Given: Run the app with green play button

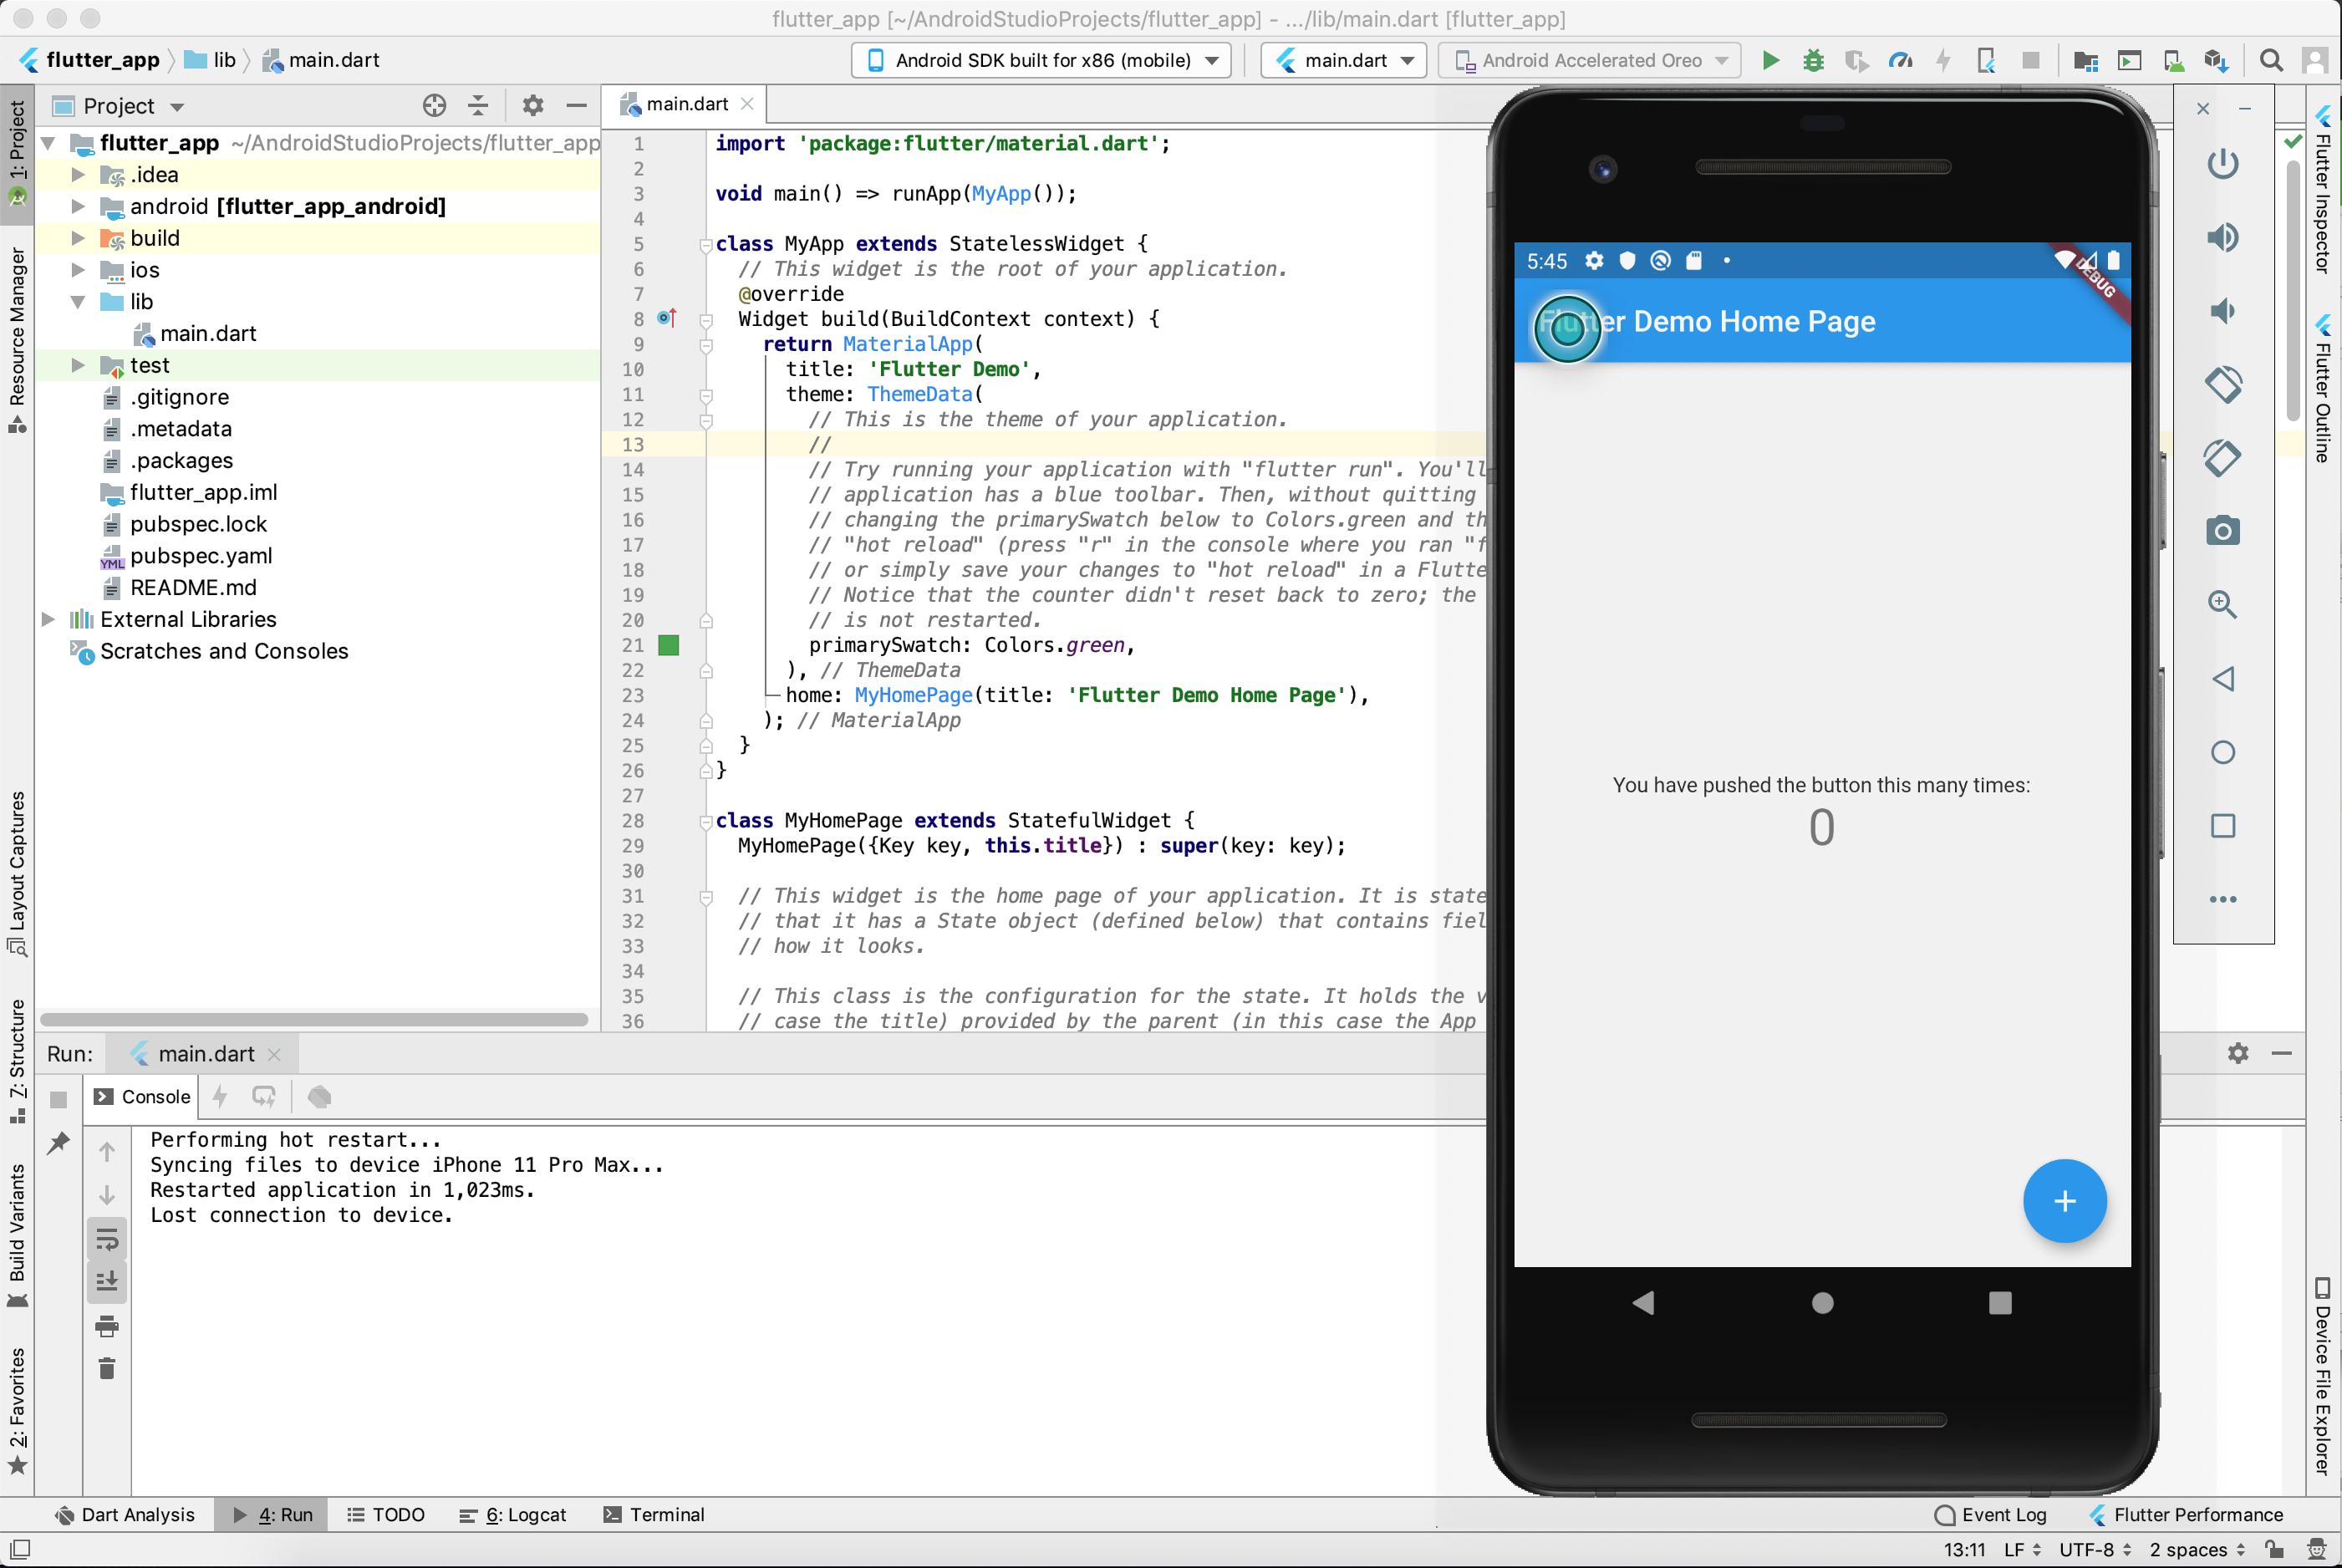Looking at the screenshot, I should 1770,60.
